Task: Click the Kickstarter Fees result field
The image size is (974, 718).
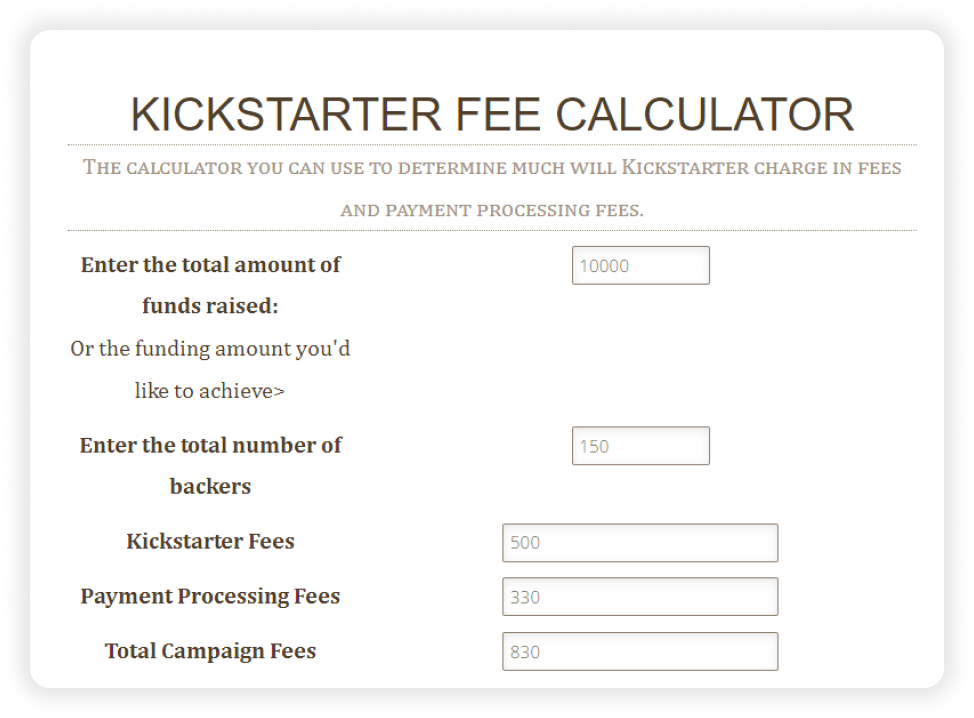Action: [640, 542]
